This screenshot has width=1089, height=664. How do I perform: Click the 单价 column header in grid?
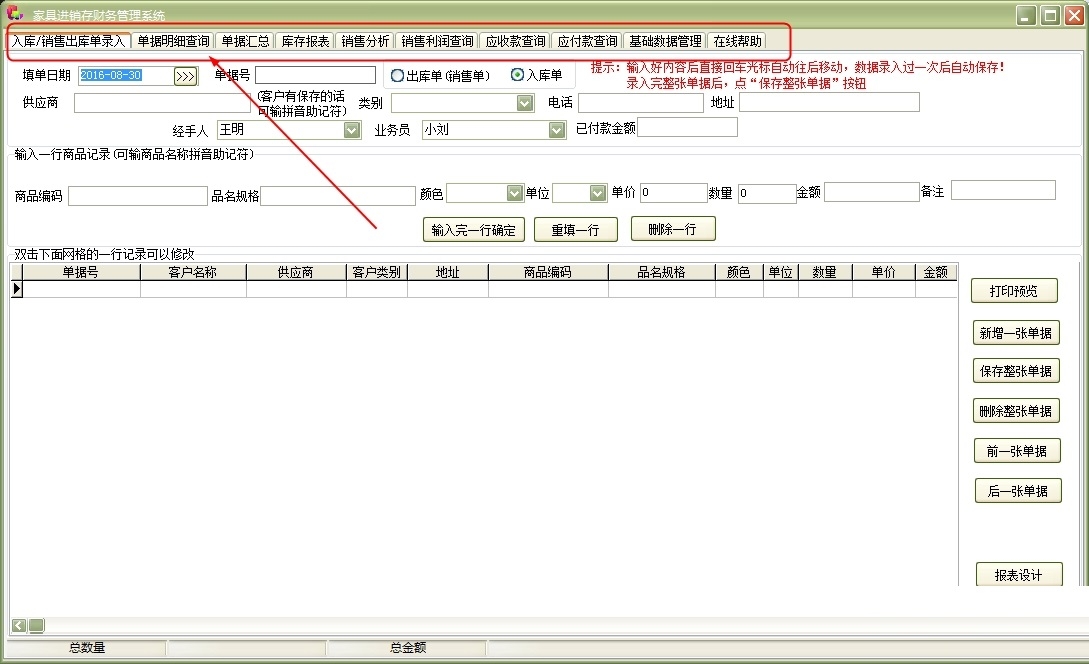point(883,272)
